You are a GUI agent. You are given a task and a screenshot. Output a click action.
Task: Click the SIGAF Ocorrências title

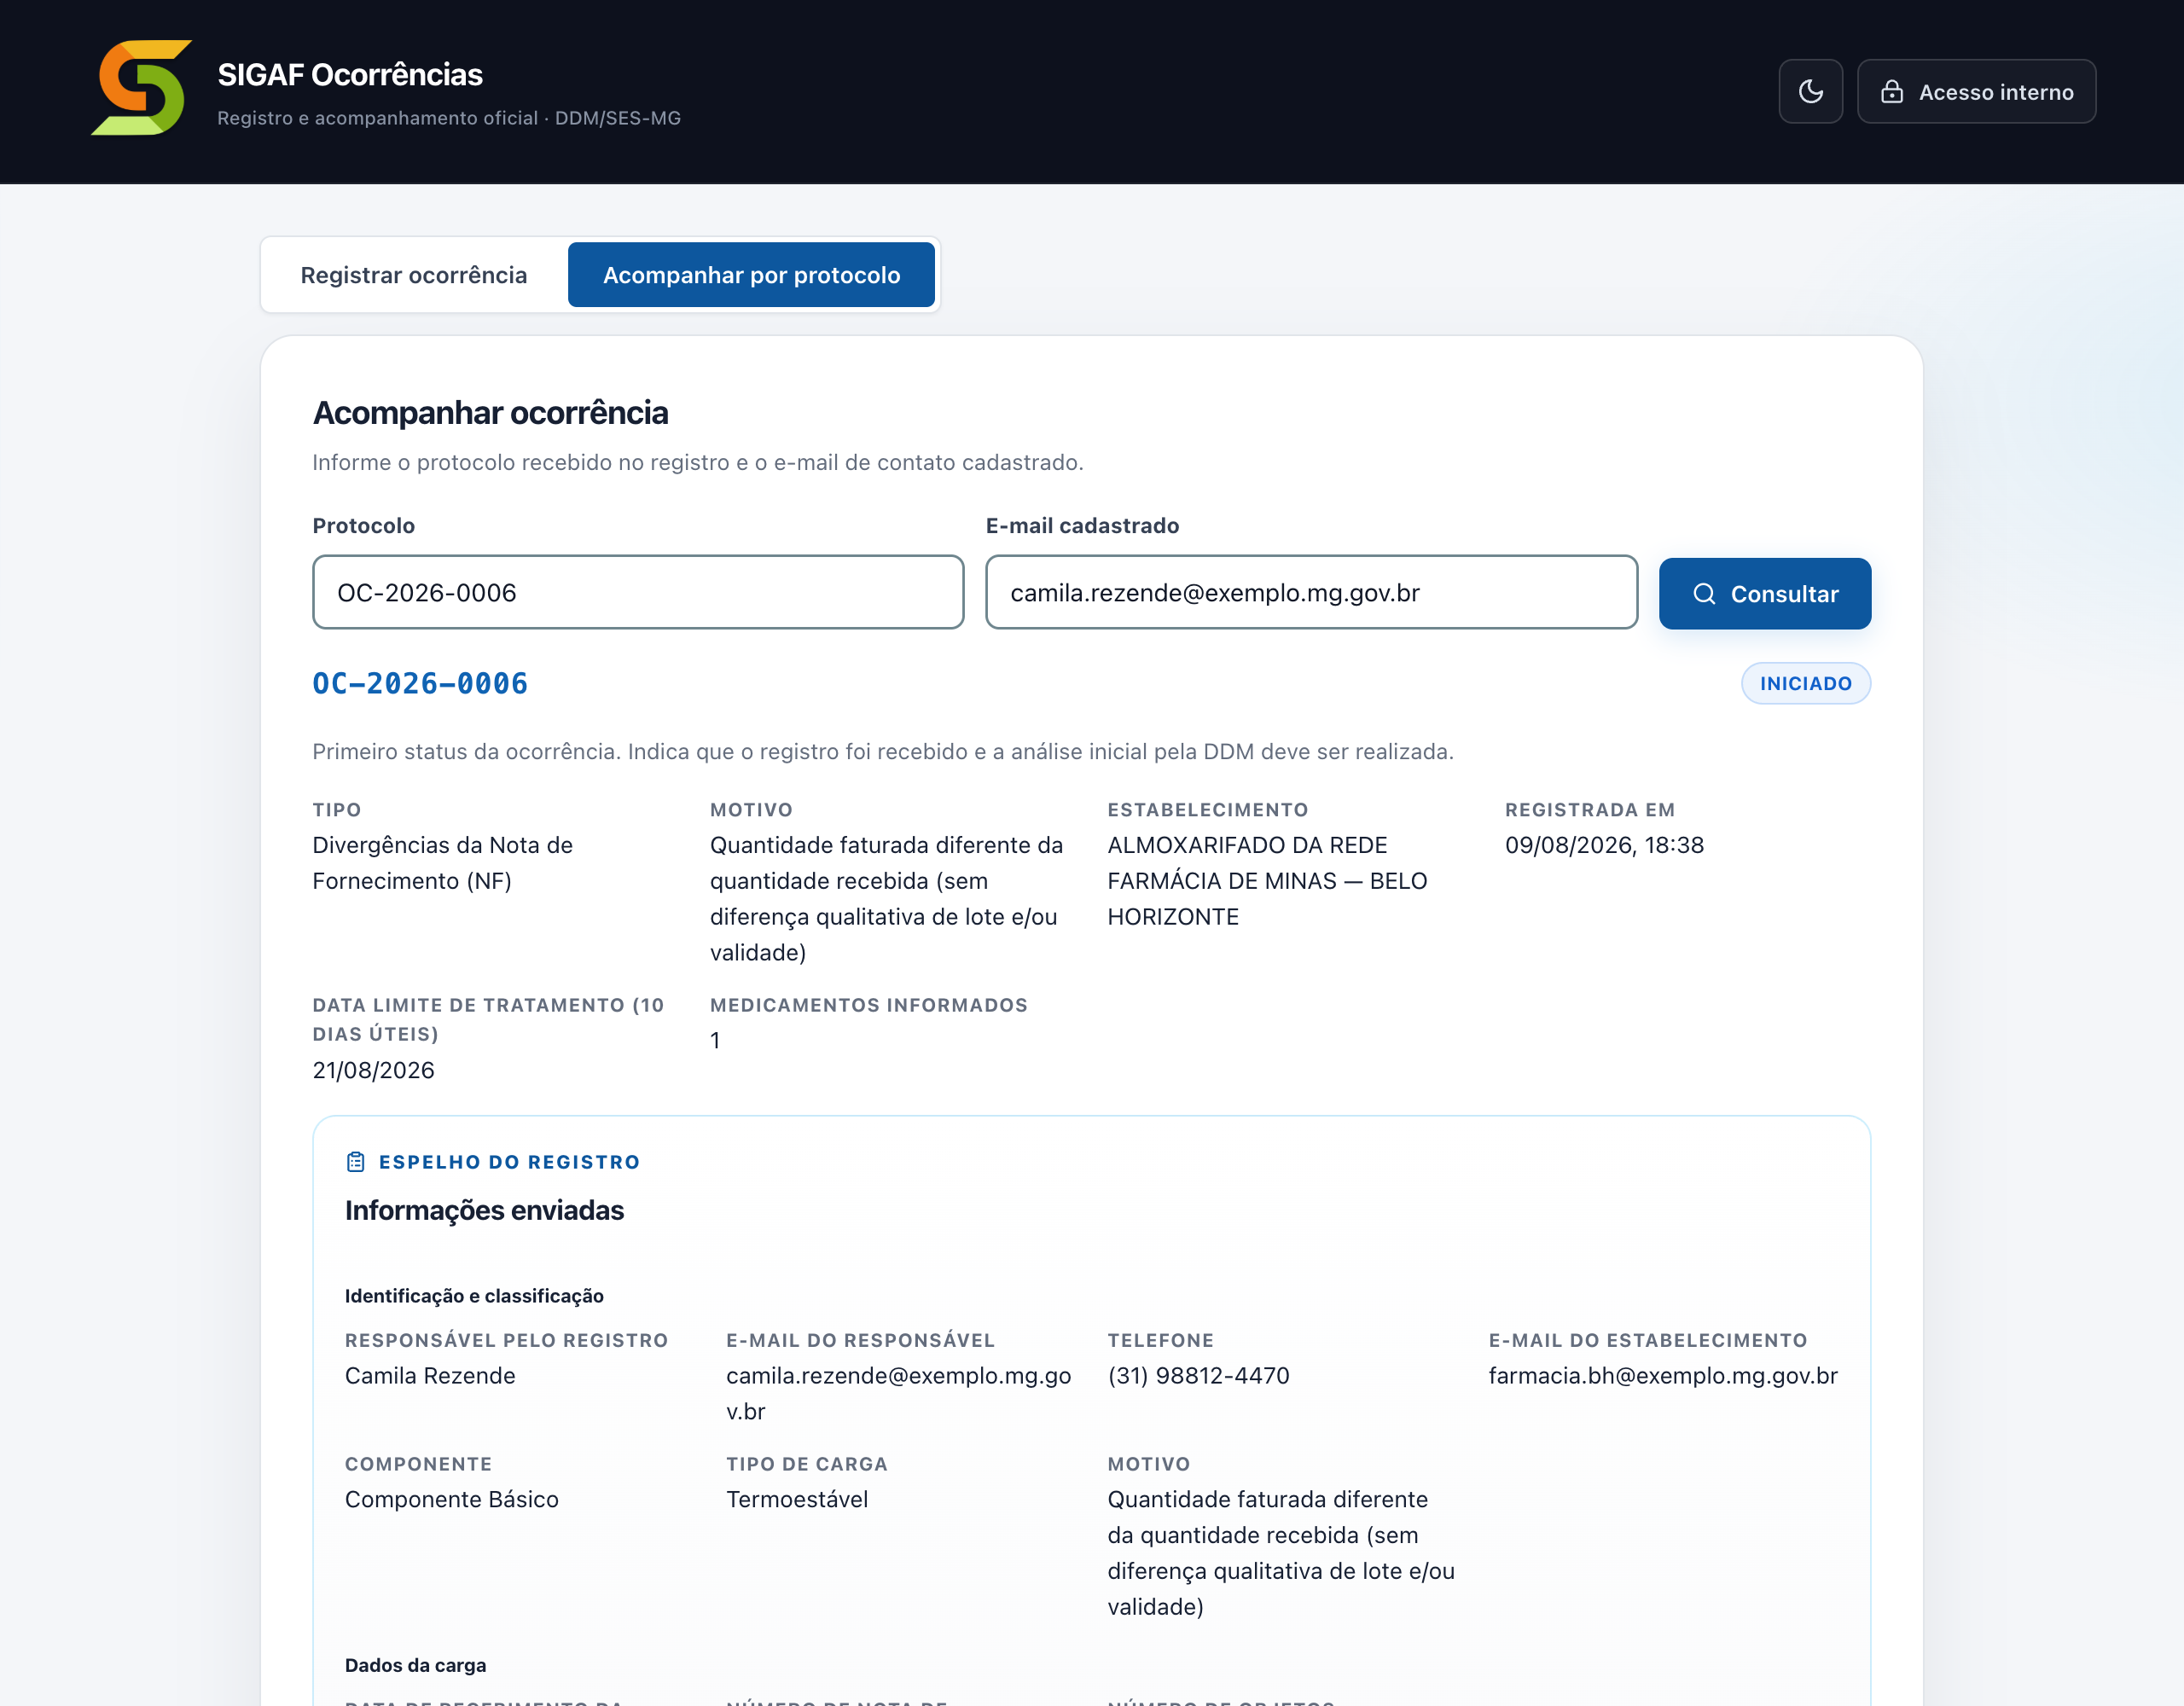350,75
